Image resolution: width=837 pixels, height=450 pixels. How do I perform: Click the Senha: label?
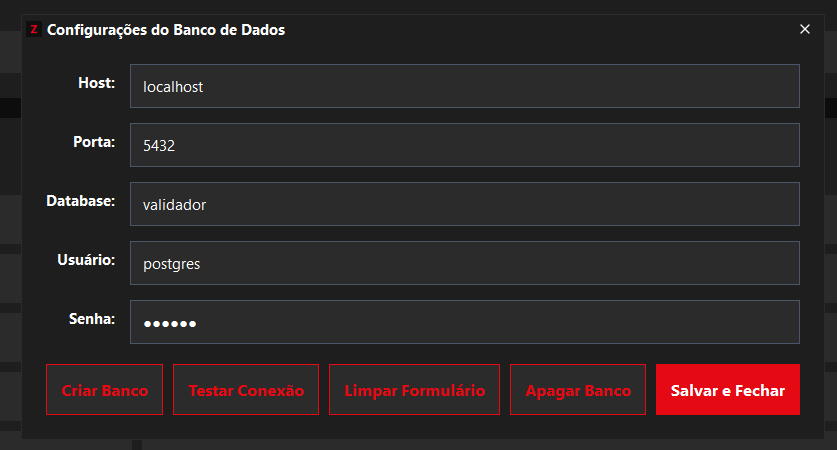92,319
